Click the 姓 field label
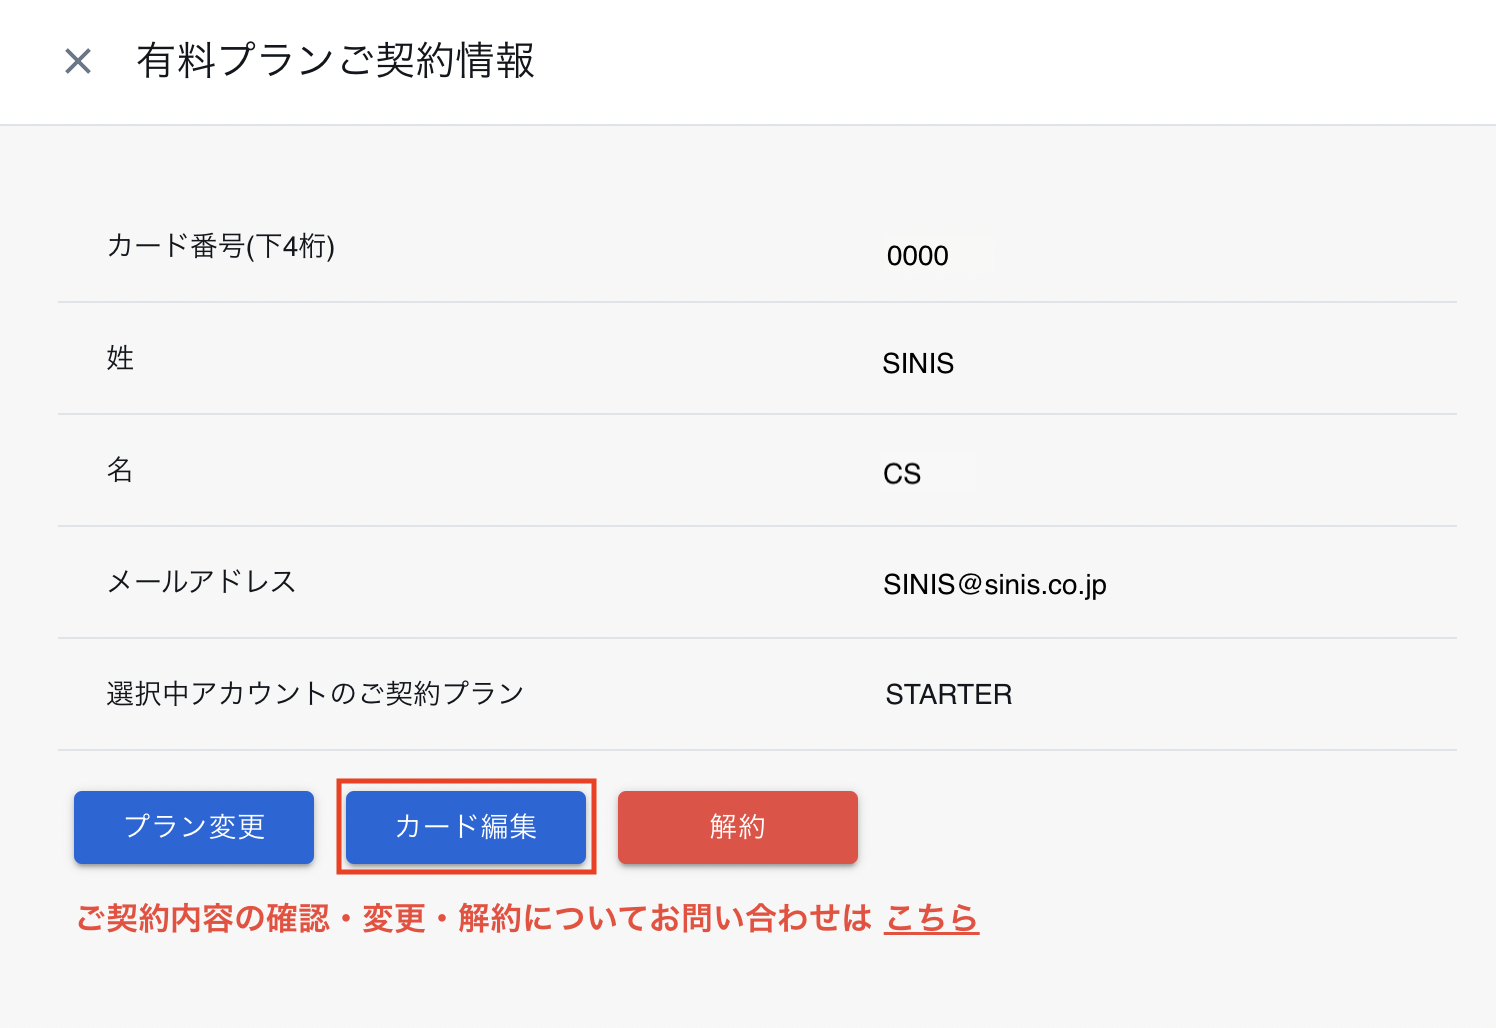Viewport: 1496px width, 1028px height. click(120, 358)
